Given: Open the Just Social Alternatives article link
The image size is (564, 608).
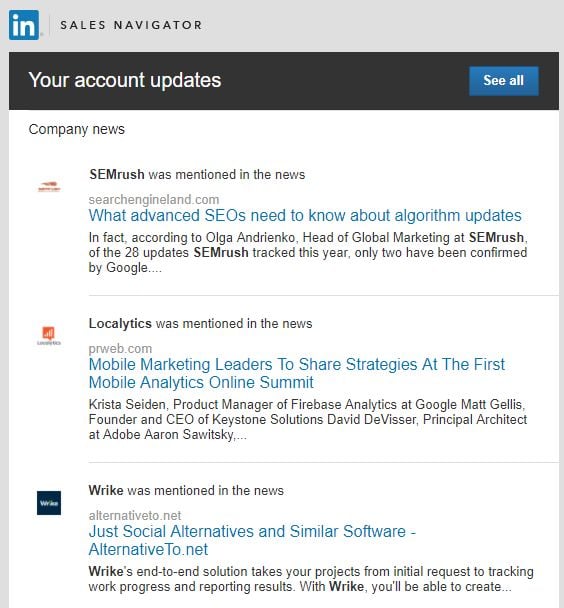Looking at the screenshot, I should pyautogui.click(x=252, y=540).
